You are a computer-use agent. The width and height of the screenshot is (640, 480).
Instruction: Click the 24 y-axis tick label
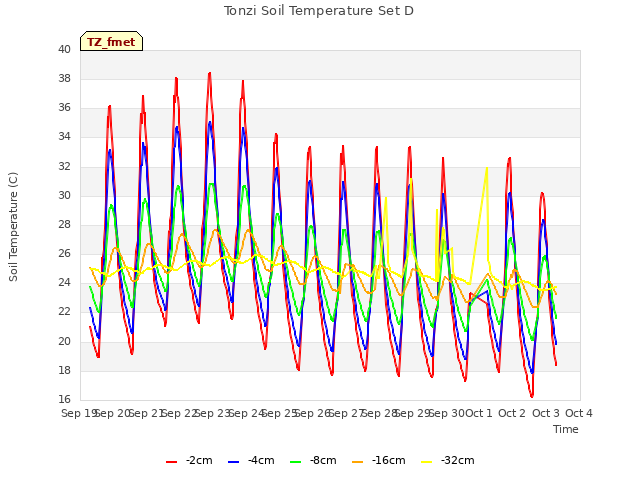(x=64, y=283)
